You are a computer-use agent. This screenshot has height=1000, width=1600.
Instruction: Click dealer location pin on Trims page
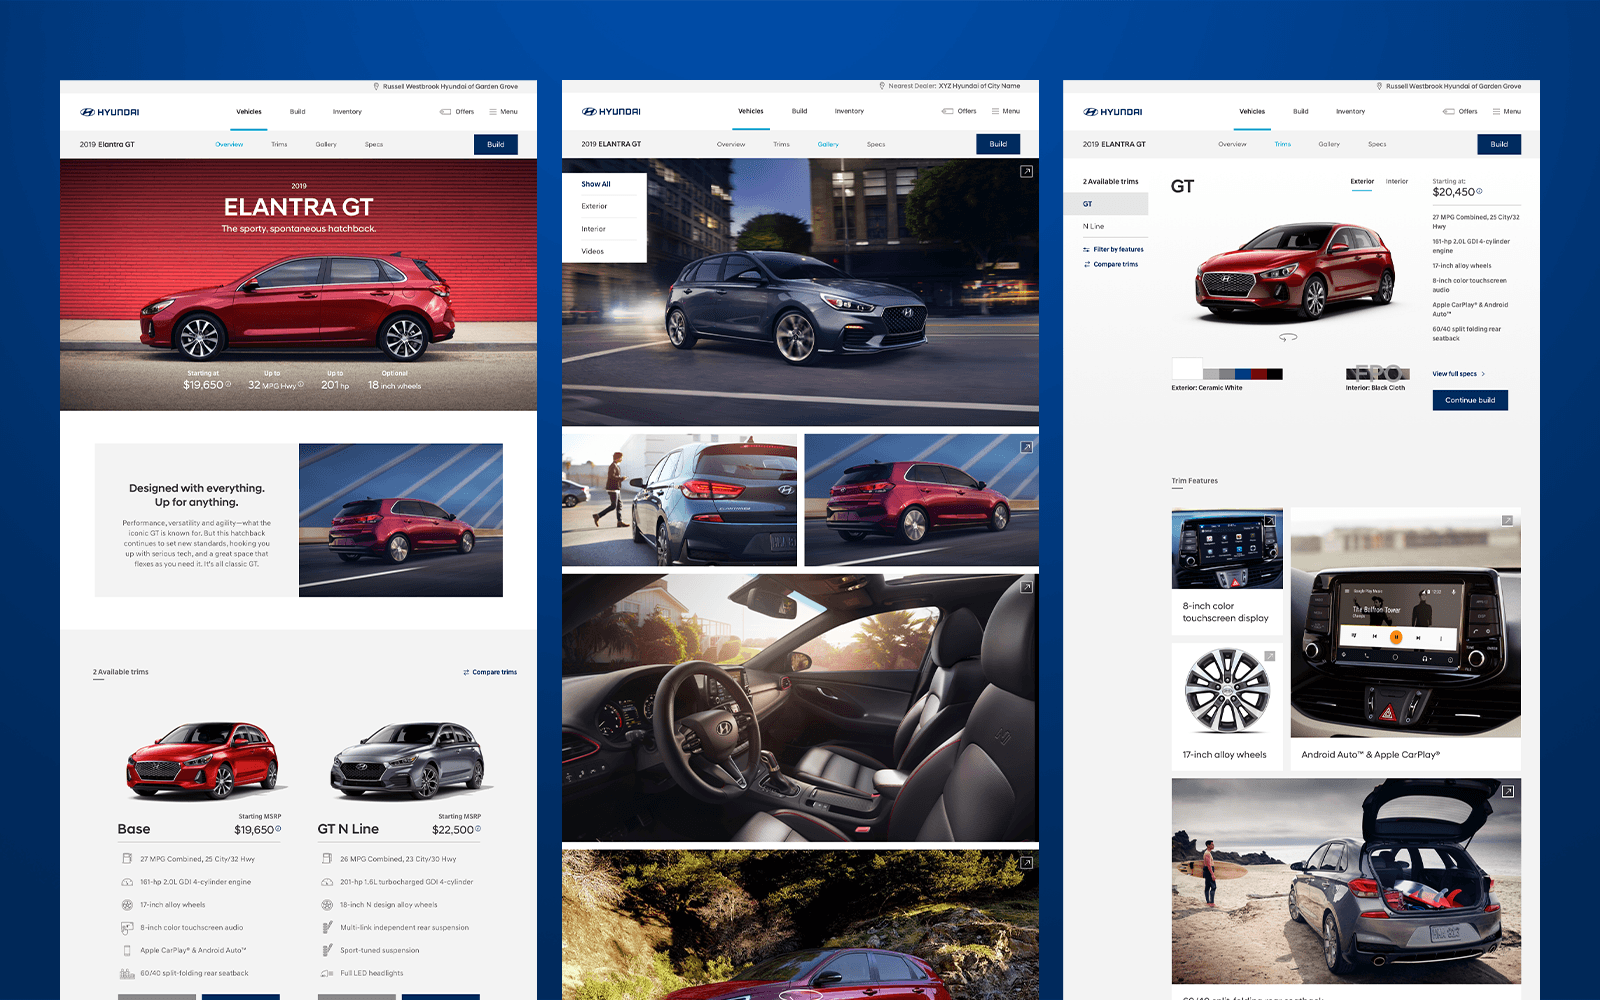(x=1379, y=87)
